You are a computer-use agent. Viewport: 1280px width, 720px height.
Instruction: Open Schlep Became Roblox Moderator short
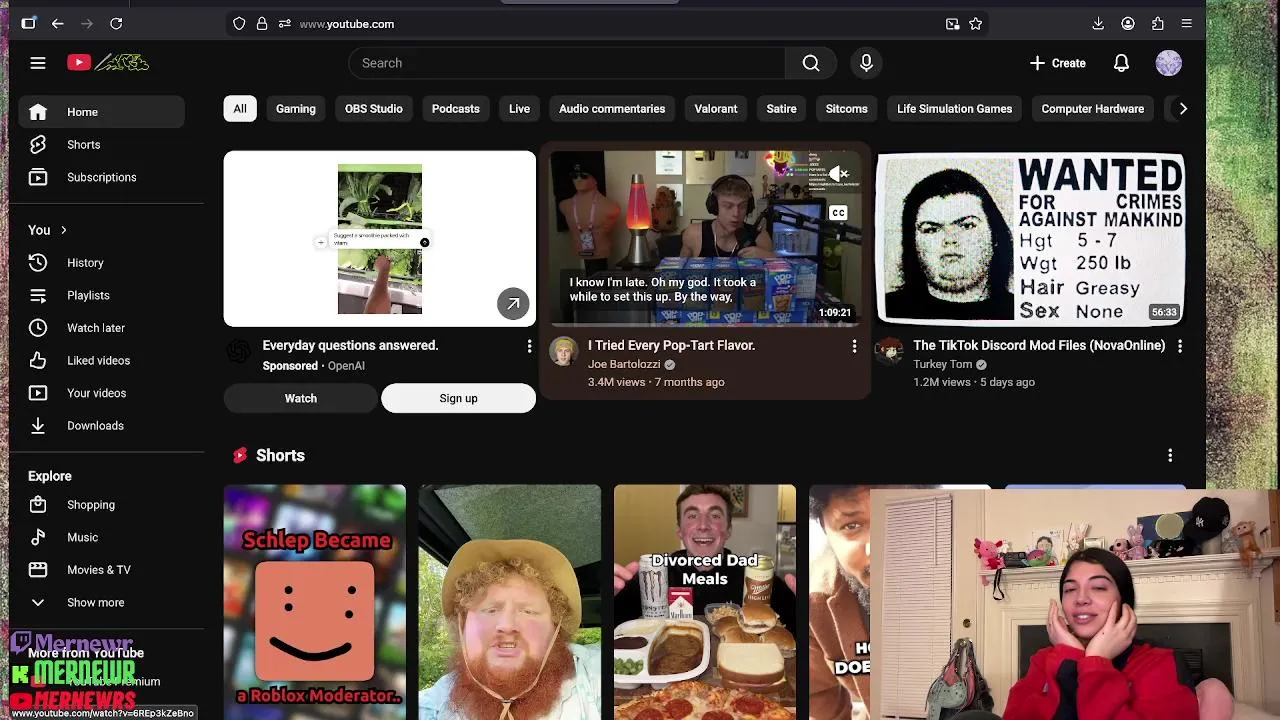315,602
